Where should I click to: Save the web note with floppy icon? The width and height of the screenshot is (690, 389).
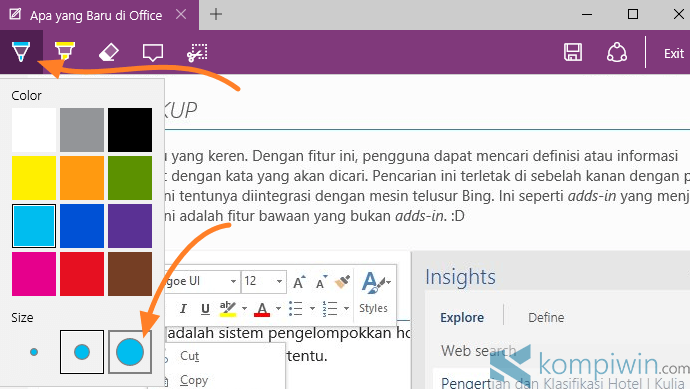click(573, 53)
